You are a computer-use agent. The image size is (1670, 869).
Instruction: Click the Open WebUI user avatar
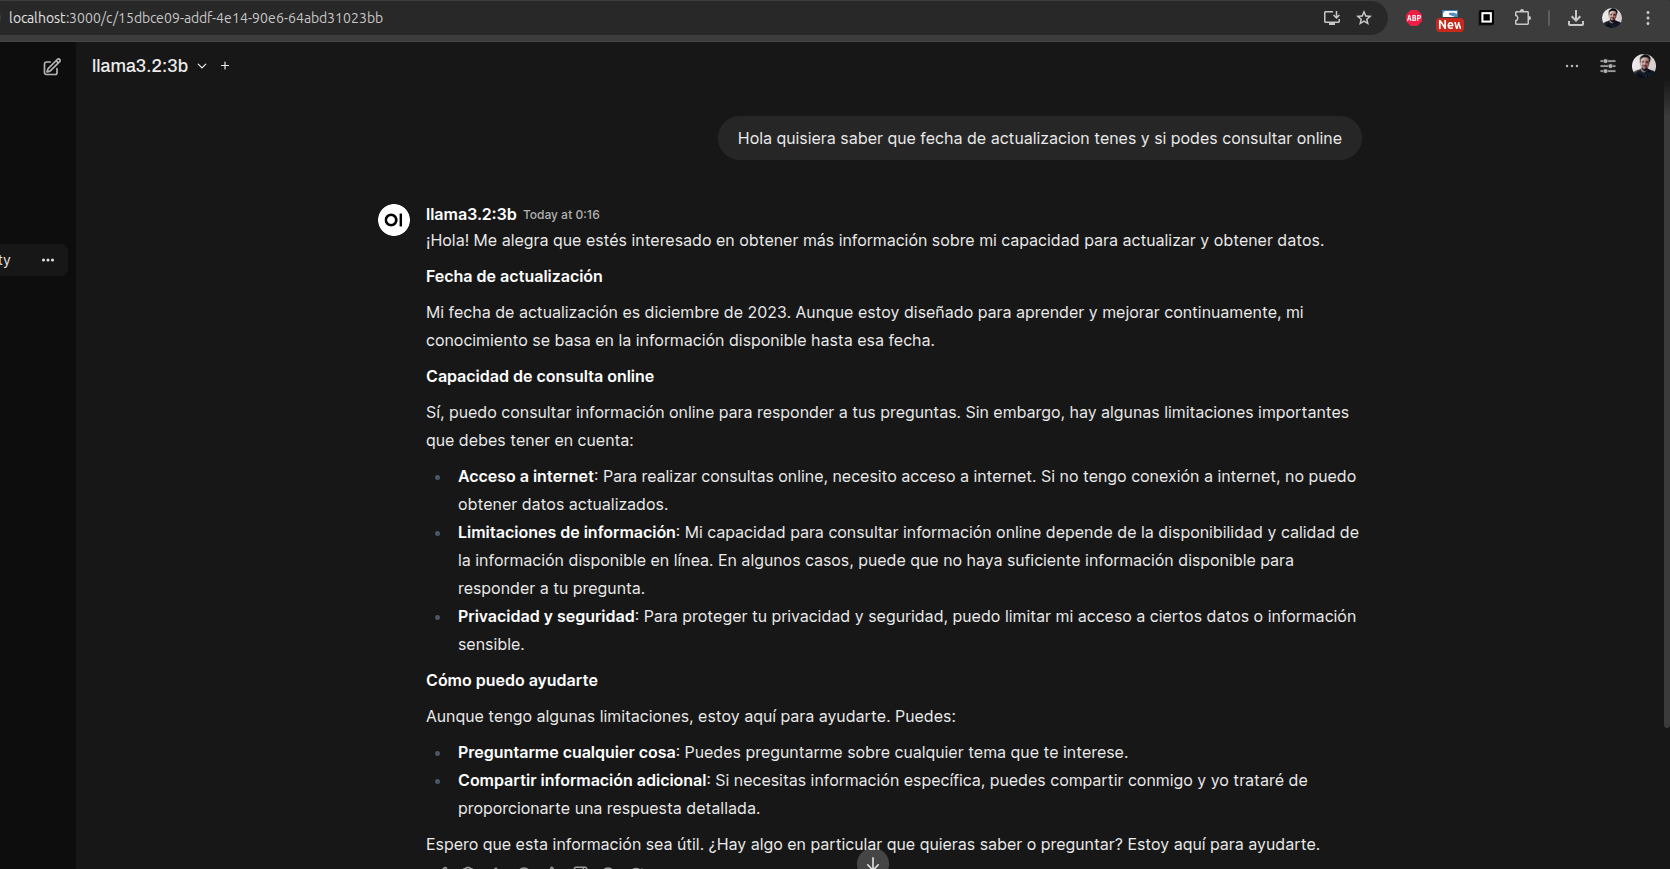point(1643,66)
